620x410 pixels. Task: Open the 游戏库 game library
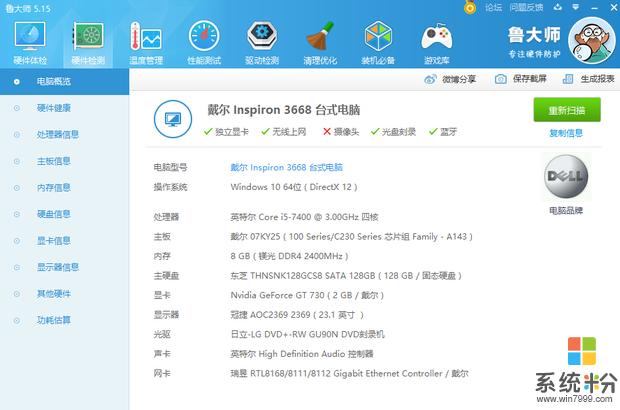click(436, 41)
